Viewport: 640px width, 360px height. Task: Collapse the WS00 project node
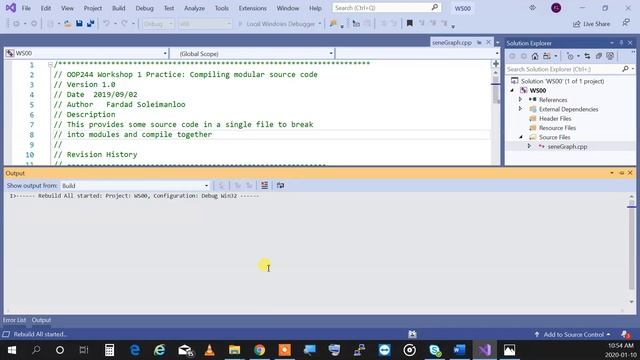coord(512,91)
